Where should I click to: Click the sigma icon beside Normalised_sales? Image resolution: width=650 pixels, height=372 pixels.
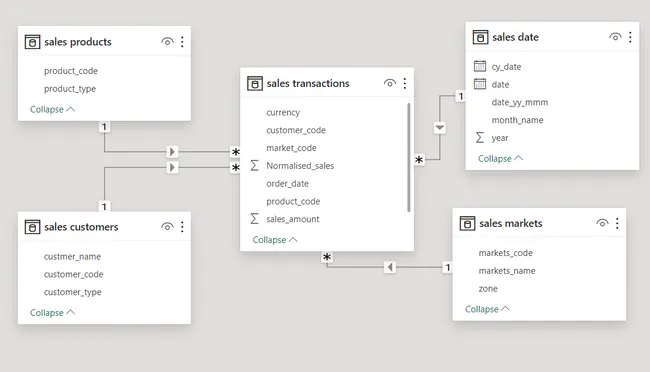click(255, 165)
